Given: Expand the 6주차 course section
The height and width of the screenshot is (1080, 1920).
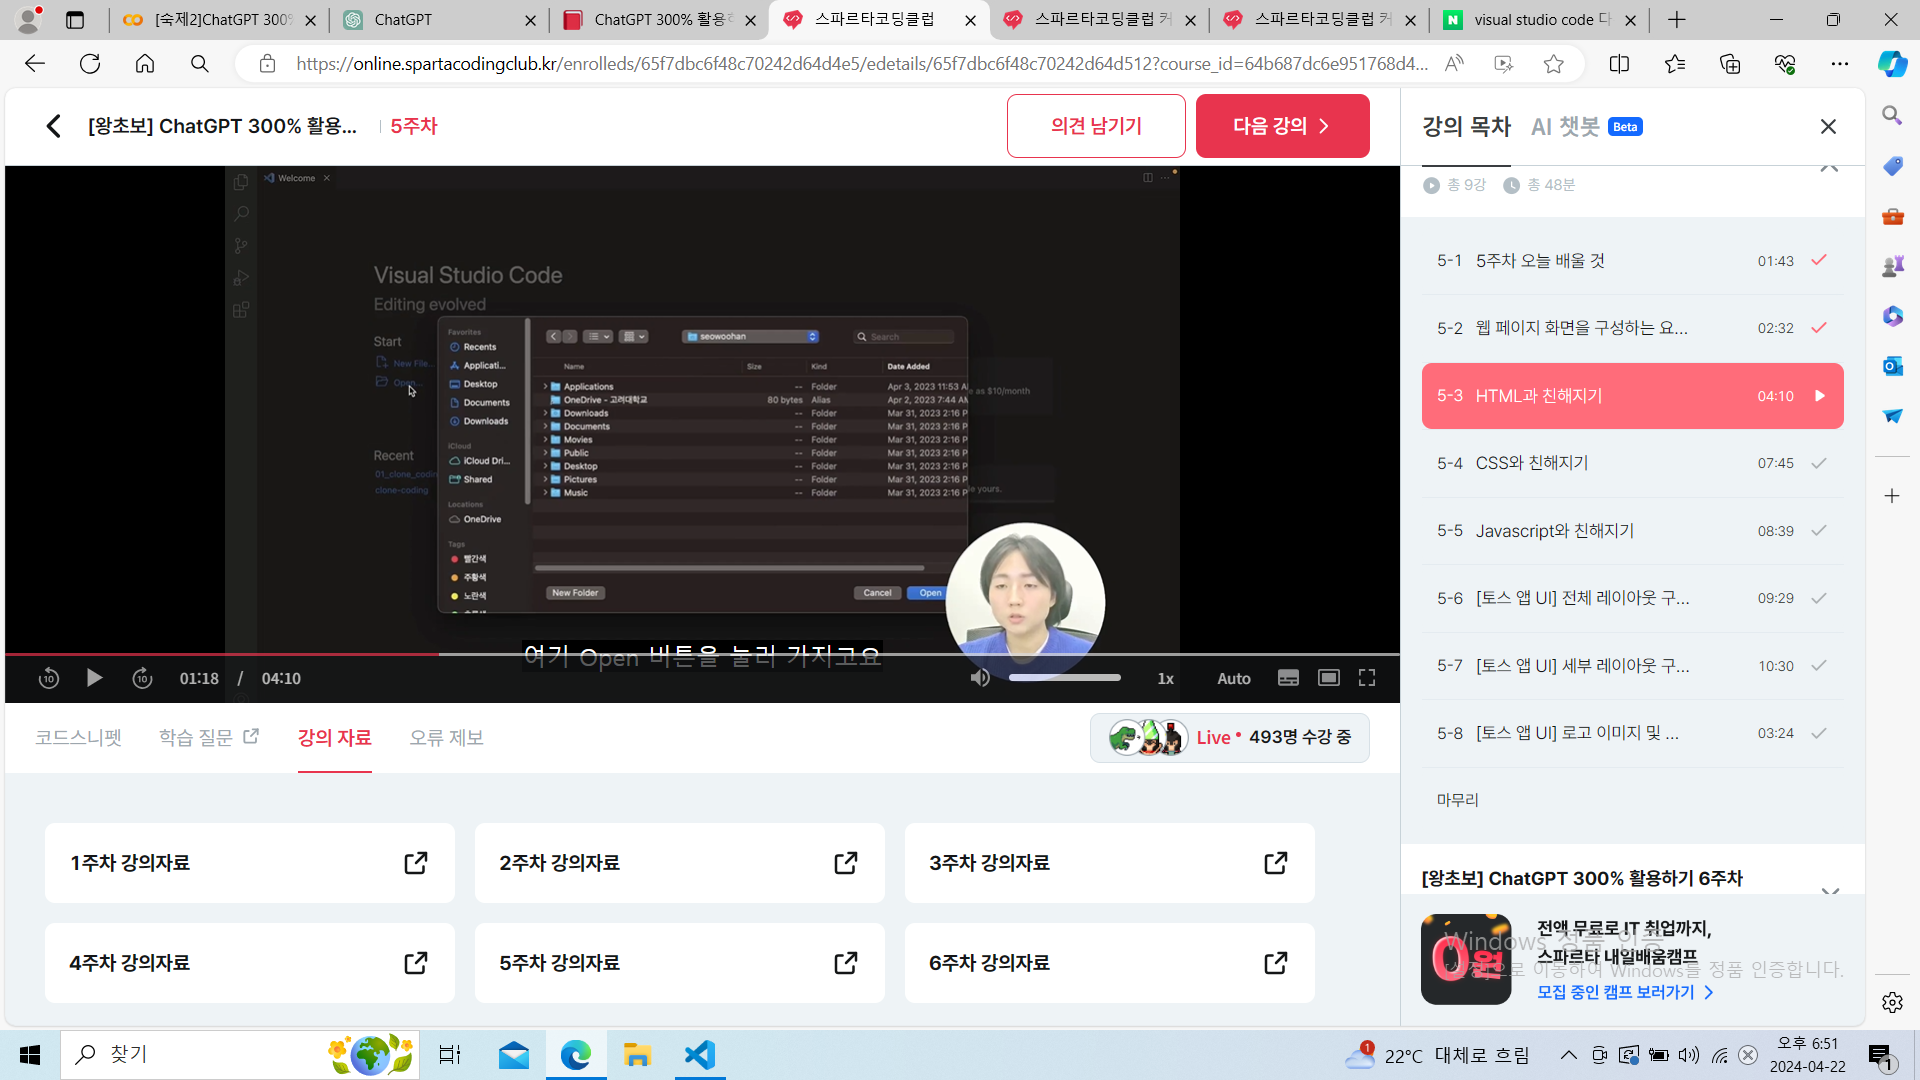Looking at the screenshot, I should [x=1830, y=891].
